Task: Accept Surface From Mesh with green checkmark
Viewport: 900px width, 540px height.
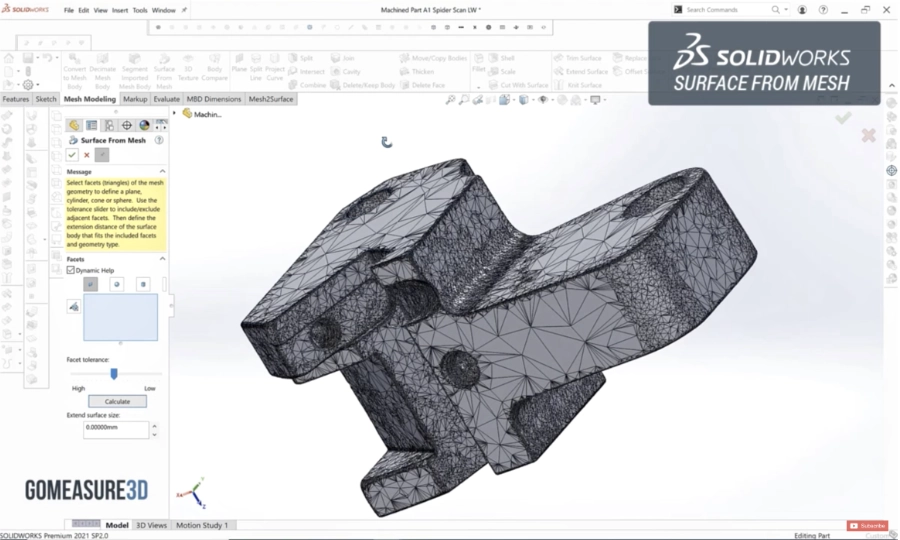Action: 72,155
